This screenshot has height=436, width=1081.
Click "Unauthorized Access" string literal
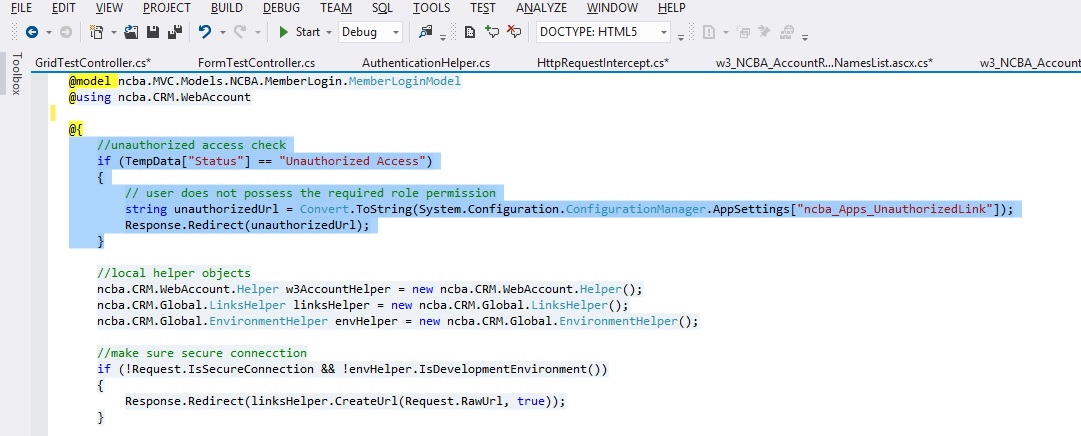point(353,161)
